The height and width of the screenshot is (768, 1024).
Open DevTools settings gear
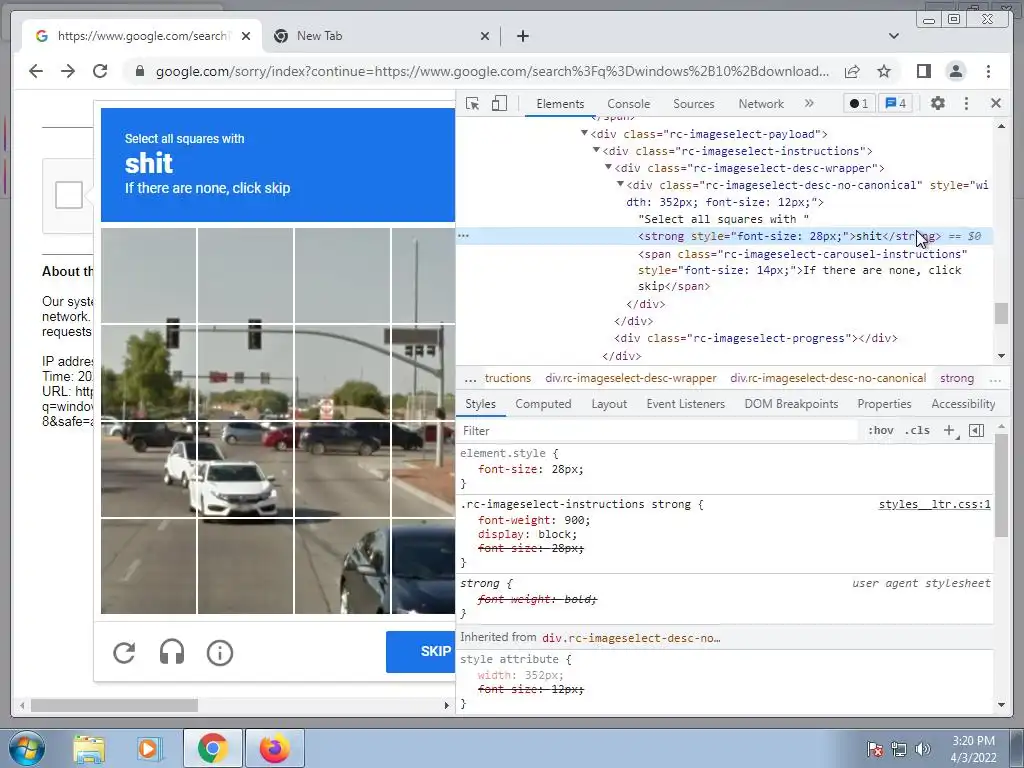pyautogui.click(x=937, y=103)
